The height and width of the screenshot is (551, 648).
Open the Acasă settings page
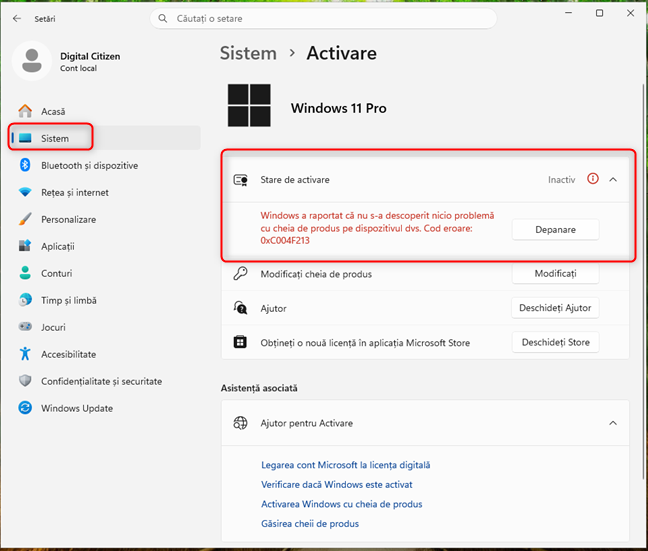point(105,111)
